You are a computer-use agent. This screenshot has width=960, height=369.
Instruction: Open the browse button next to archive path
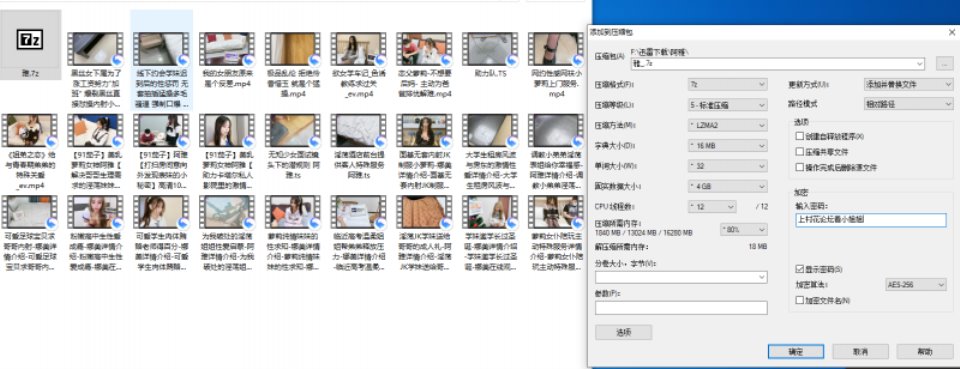(945, 64)
